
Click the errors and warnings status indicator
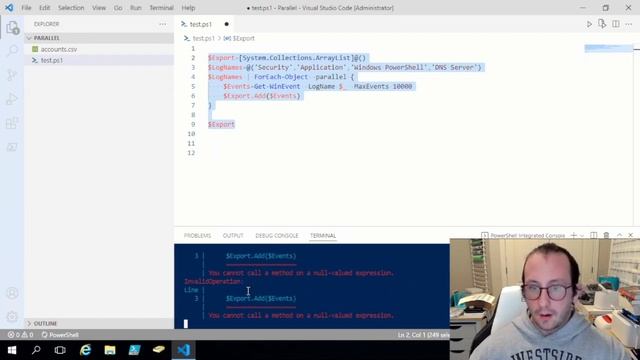[20, 335]
